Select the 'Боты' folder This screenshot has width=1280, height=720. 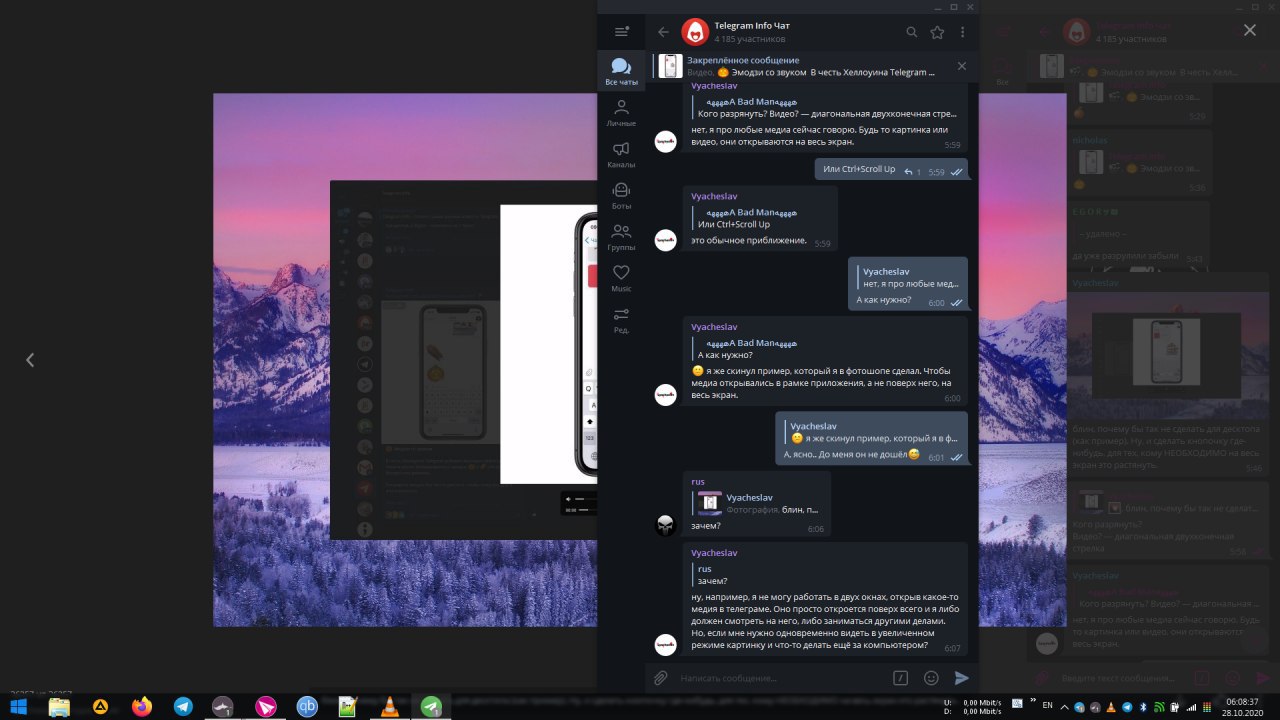click(621, 195)
